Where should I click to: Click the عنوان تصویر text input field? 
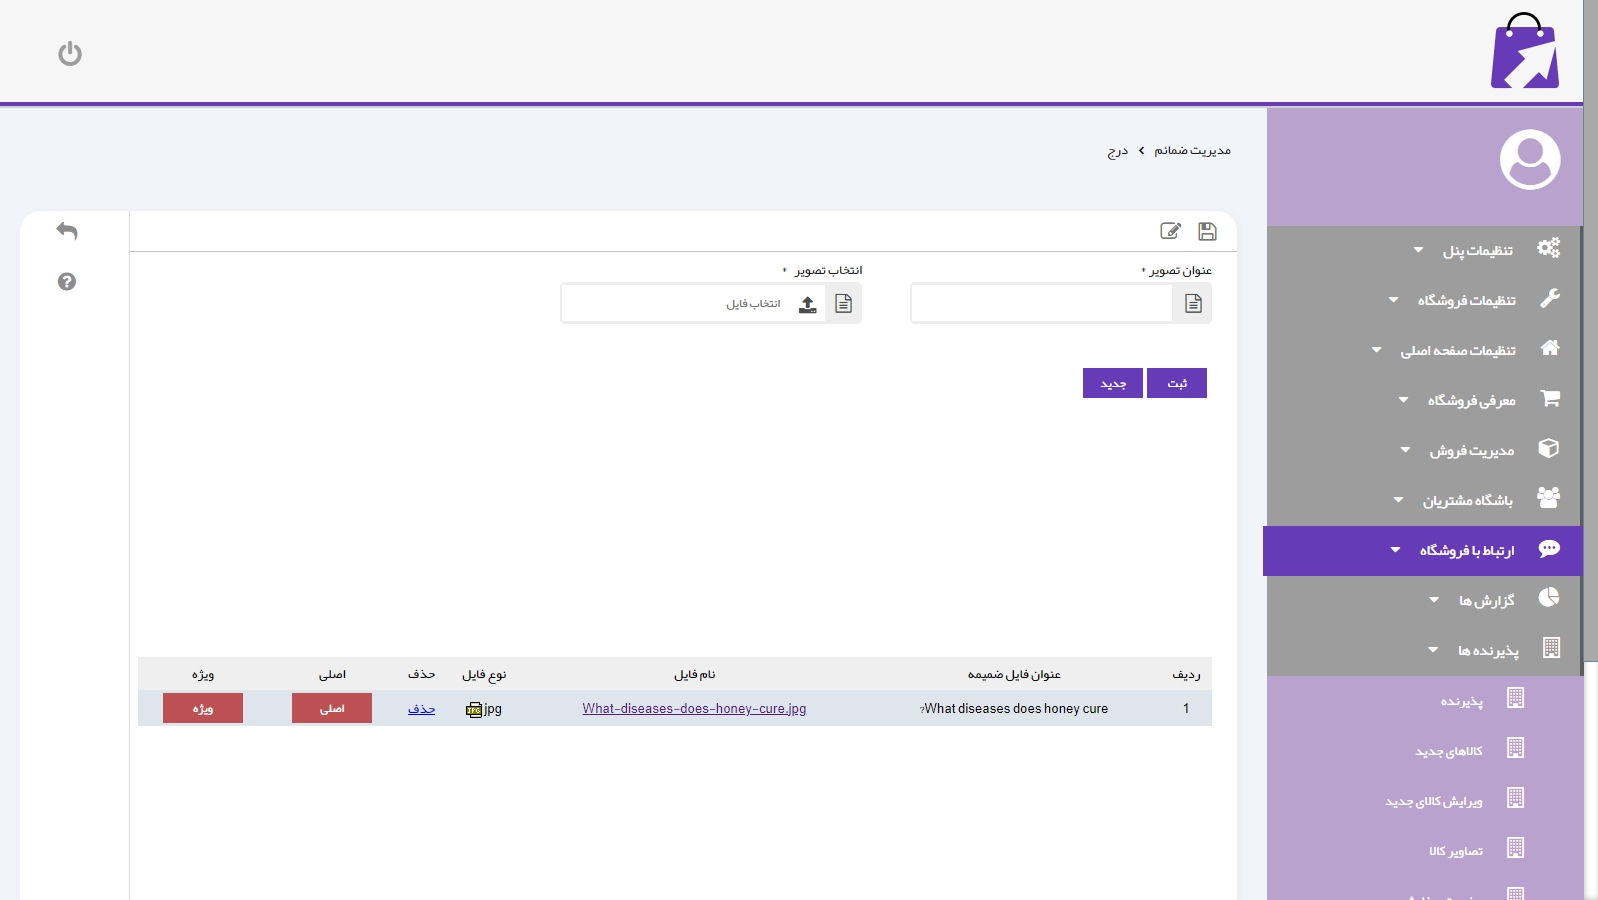click(1041, 304)
